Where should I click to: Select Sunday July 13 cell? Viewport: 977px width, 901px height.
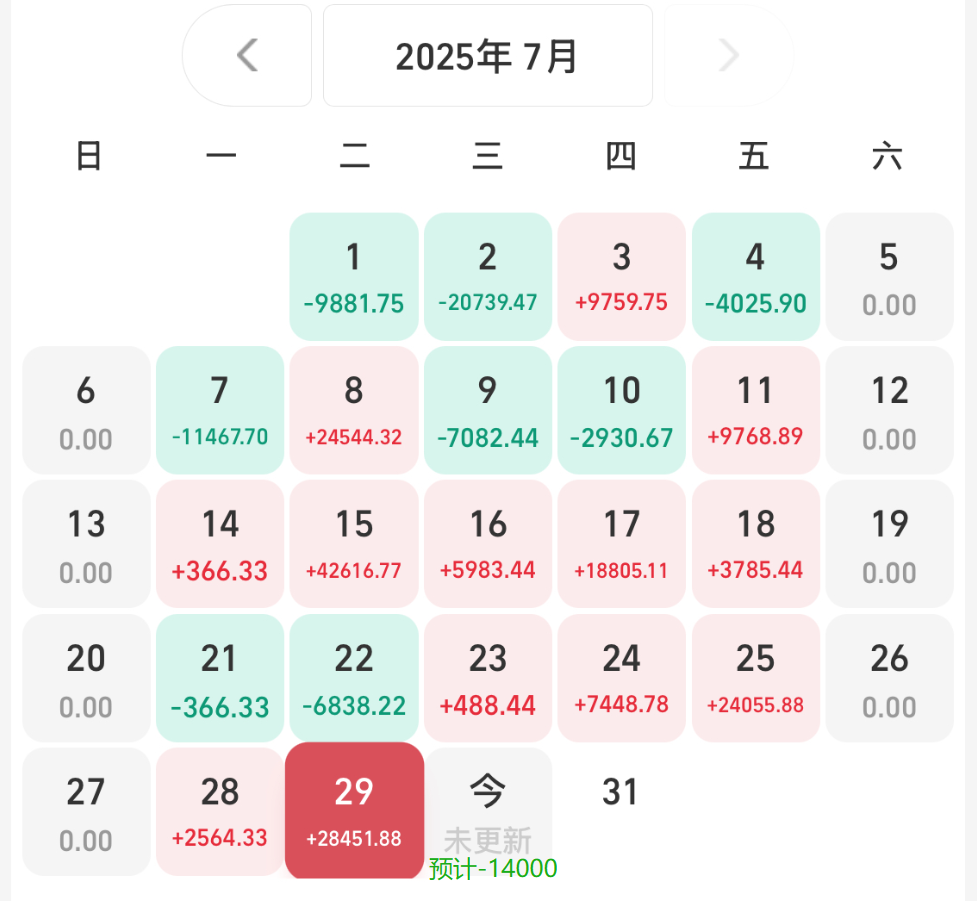[x=86, y=544]
